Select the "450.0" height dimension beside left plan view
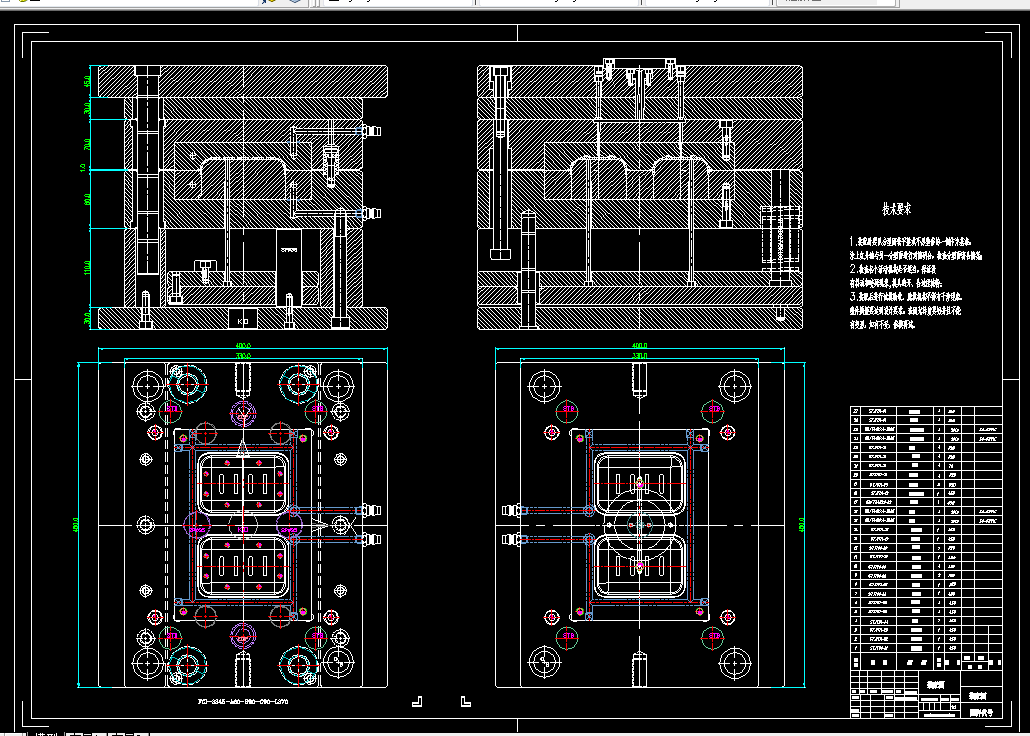Image resolution: width=1030 pixels, height=736 pixels. tap(76, 524)
